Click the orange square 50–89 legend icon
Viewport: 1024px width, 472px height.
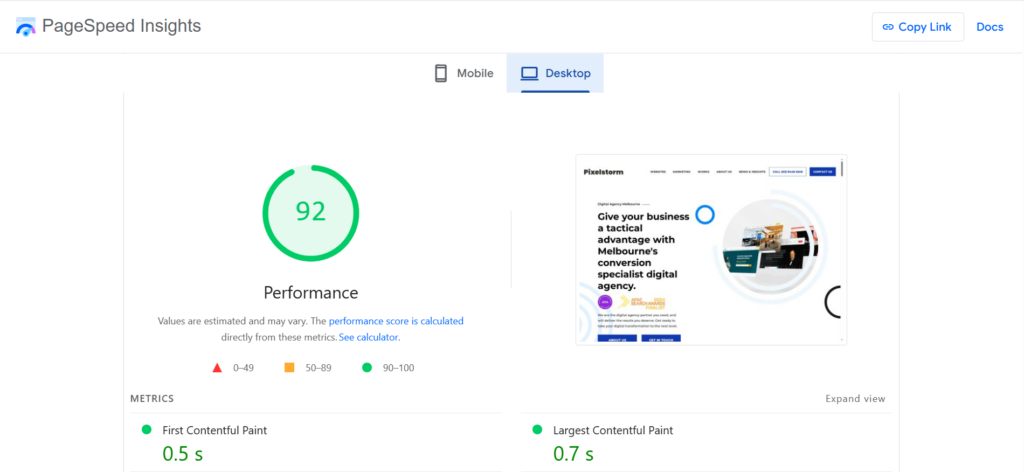(289, 368)
